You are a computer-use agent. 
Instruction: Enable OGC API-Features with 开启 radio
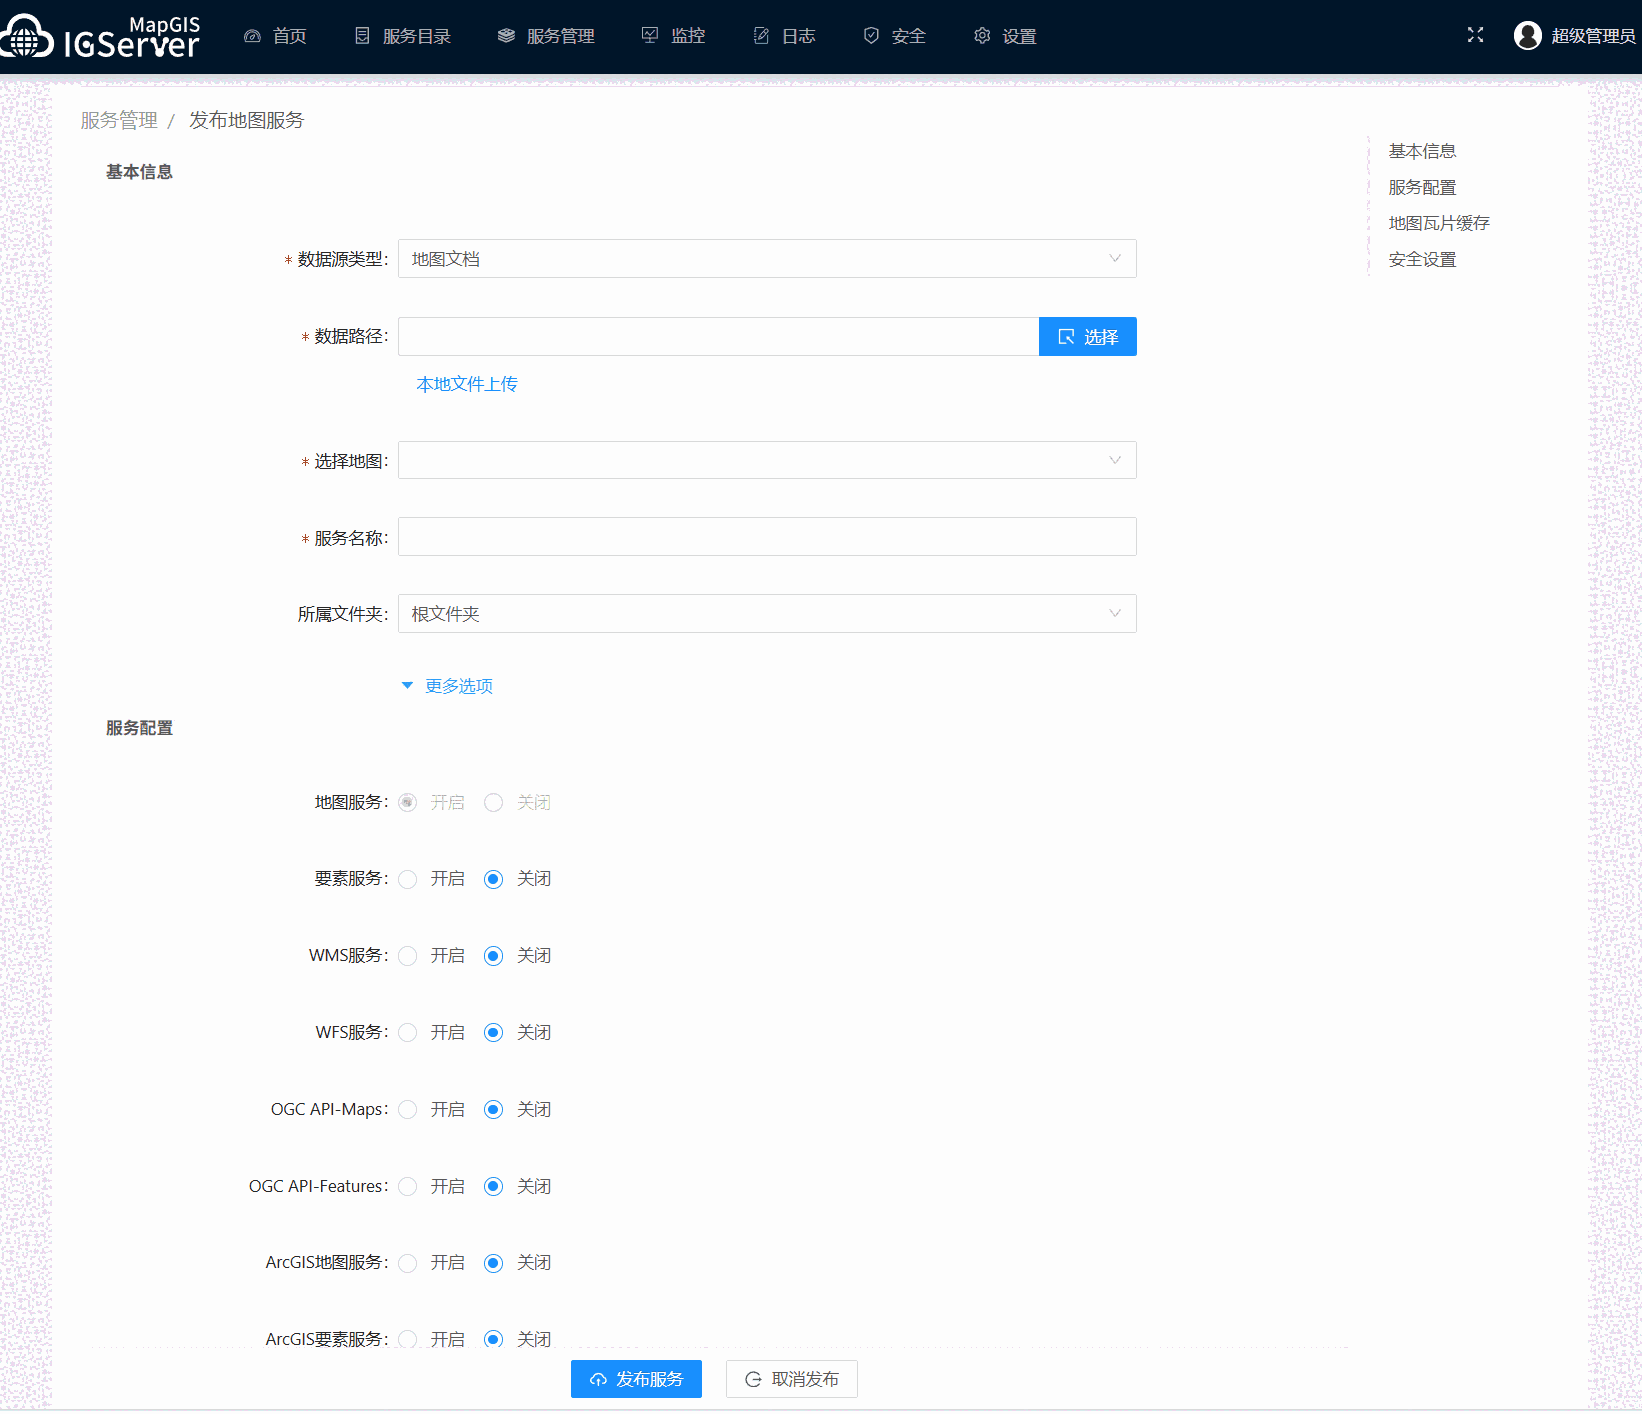[x=408, y=1186]
